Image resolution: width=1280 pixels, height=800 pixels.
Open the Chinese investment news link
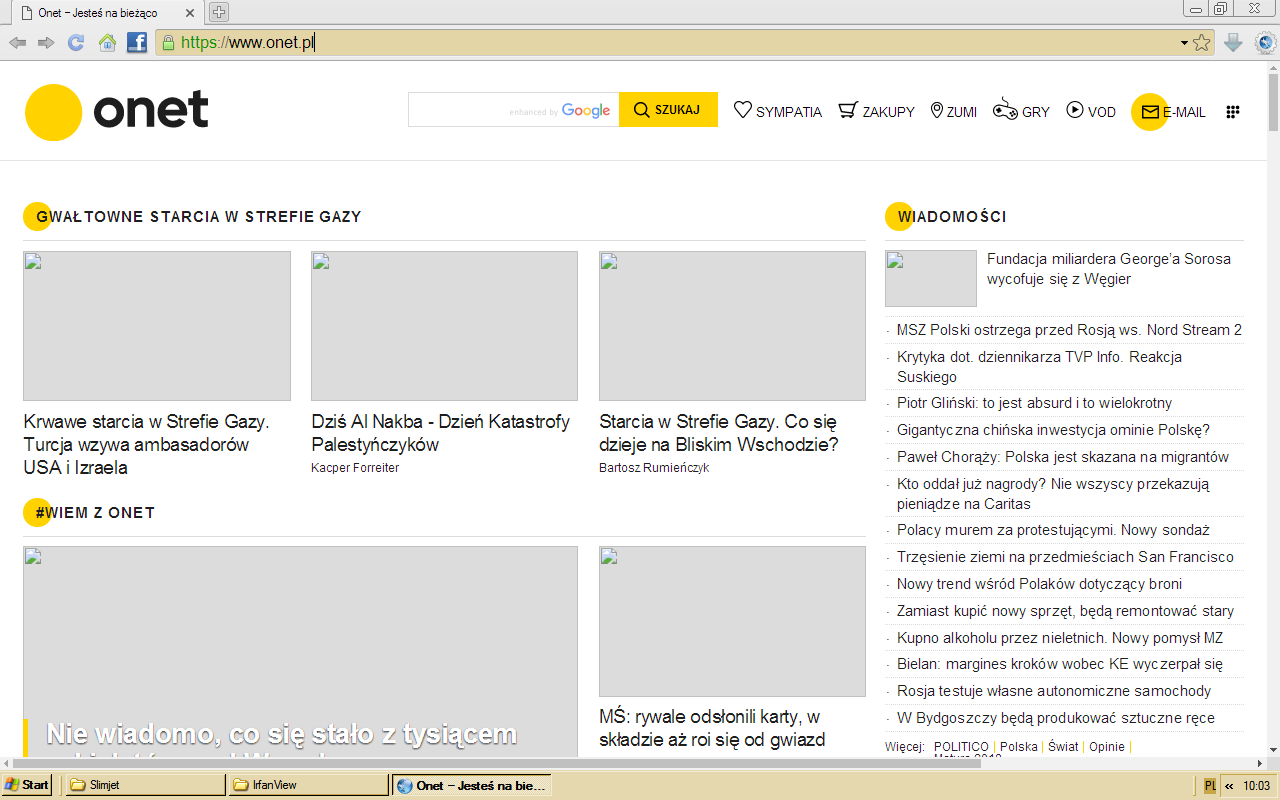click(1053, 430)
